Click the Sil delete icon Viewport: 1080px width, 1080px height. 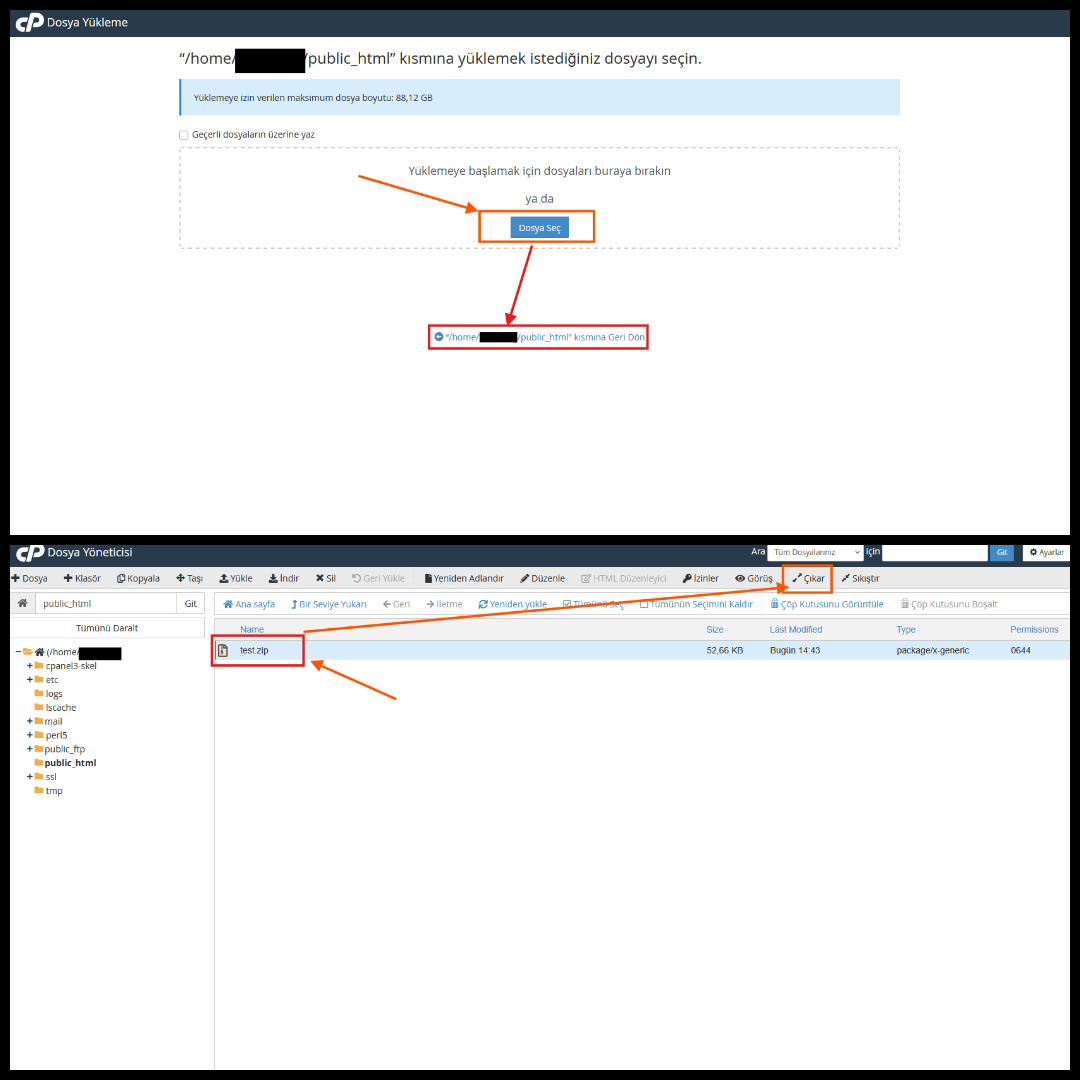[320, 578]
